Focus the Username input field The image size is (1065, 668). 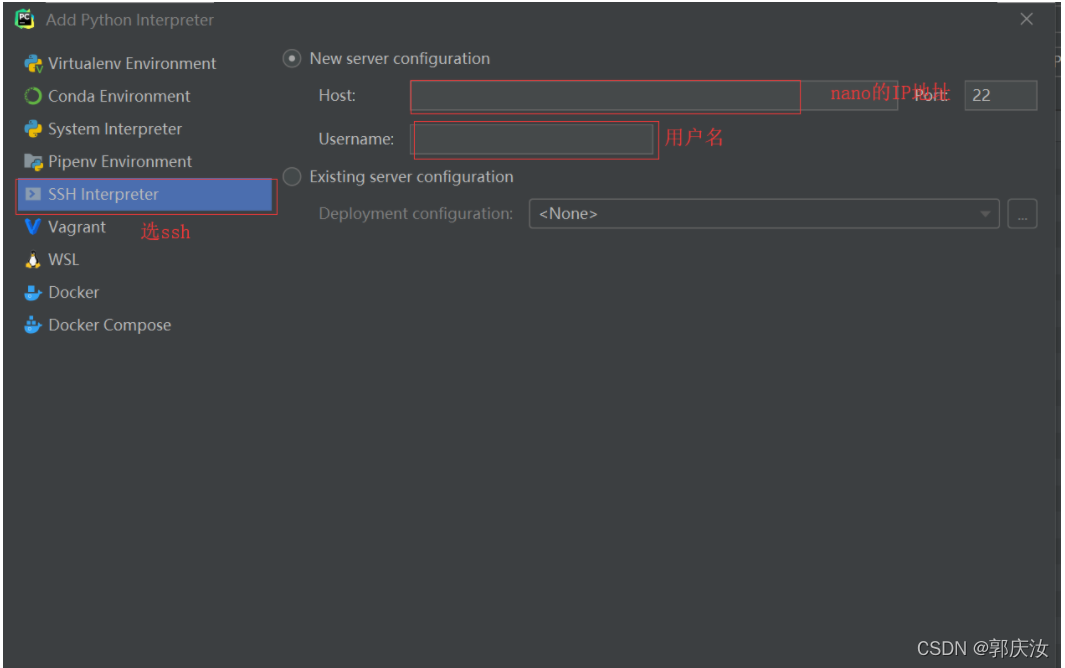point(533,139)
